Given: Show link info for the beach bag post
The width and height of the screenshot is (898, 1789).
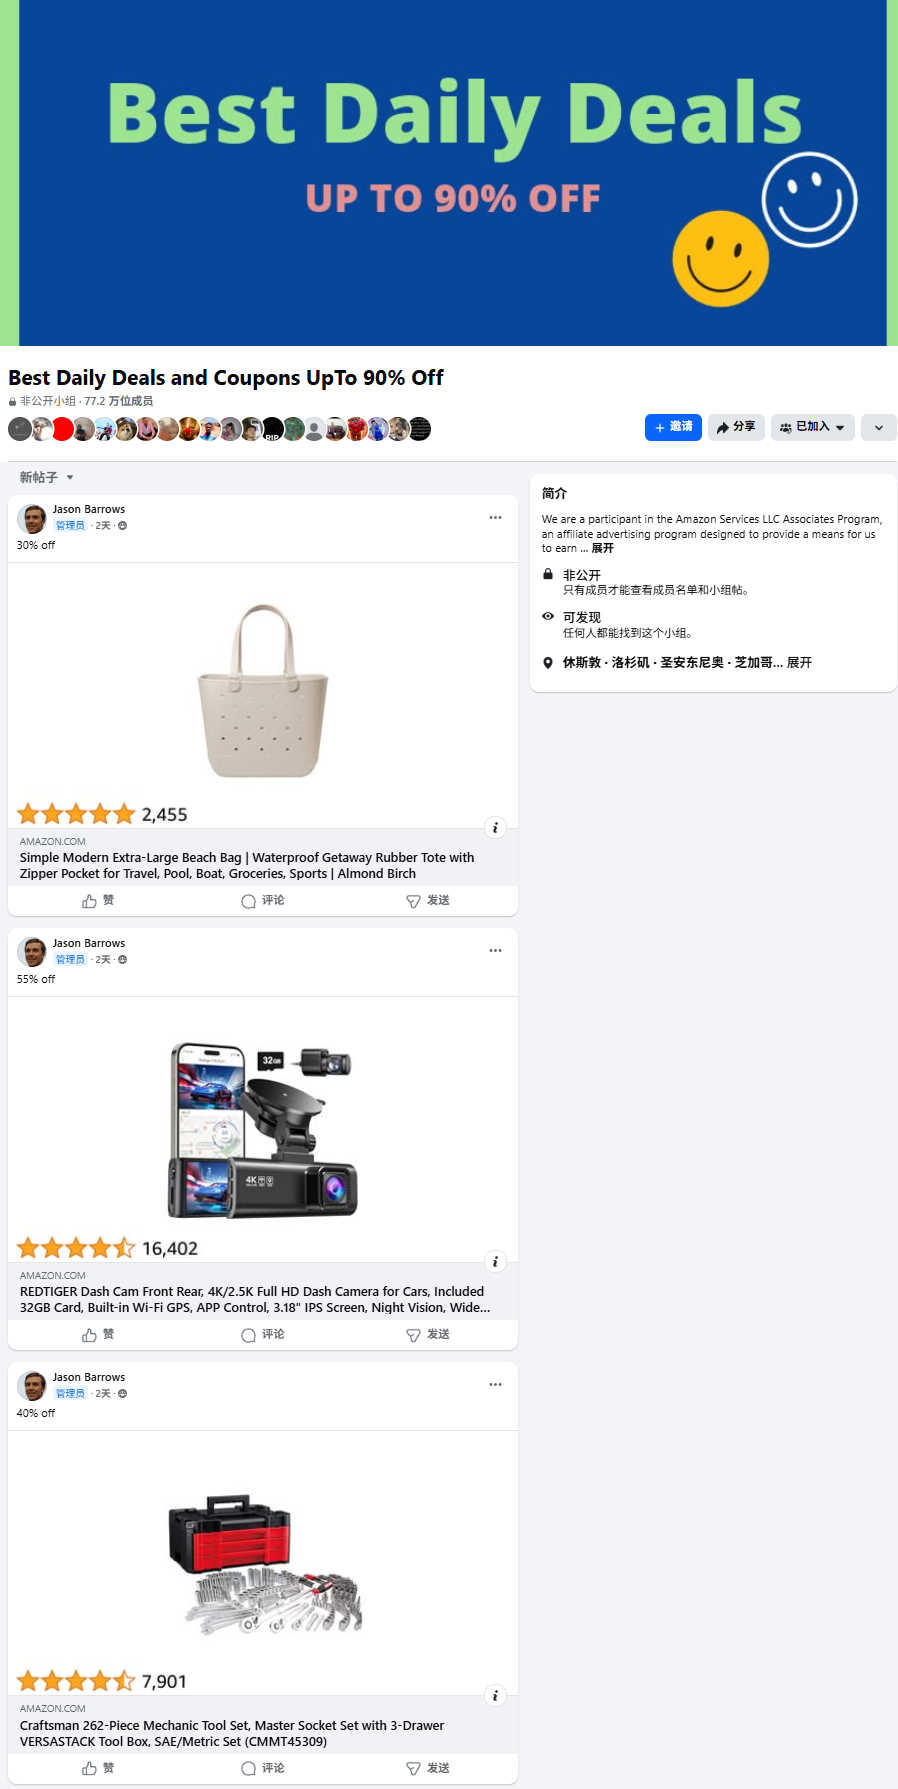Looking at the screenshot, I should [x=495, y=828].
